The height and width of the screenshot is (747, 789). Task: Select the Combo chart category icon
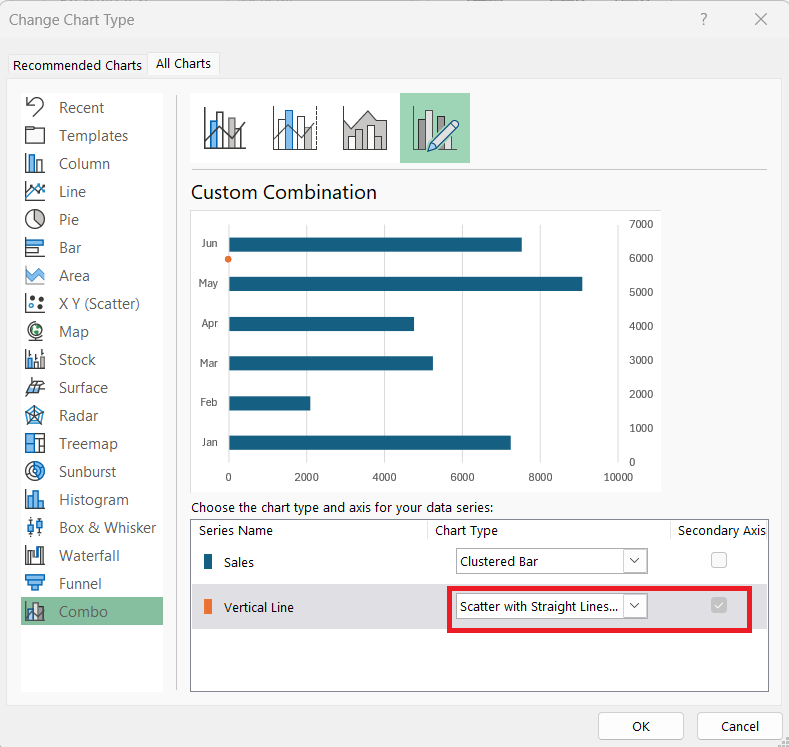35,611
